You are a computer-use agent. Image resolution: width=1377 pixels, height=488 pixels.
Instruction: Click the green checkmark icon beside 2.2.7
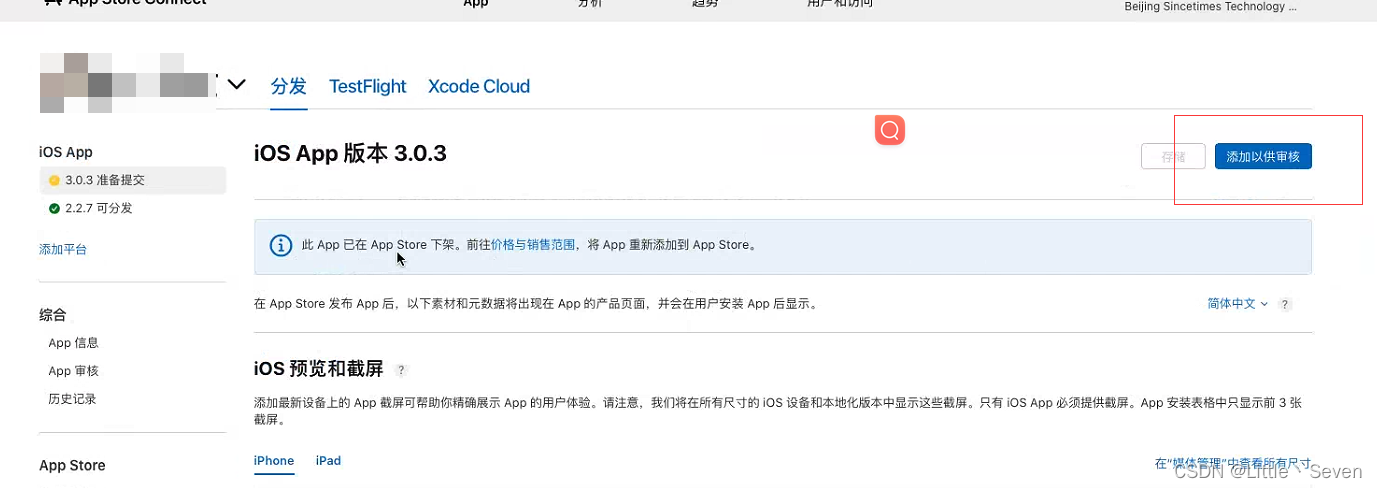(54, 208)
